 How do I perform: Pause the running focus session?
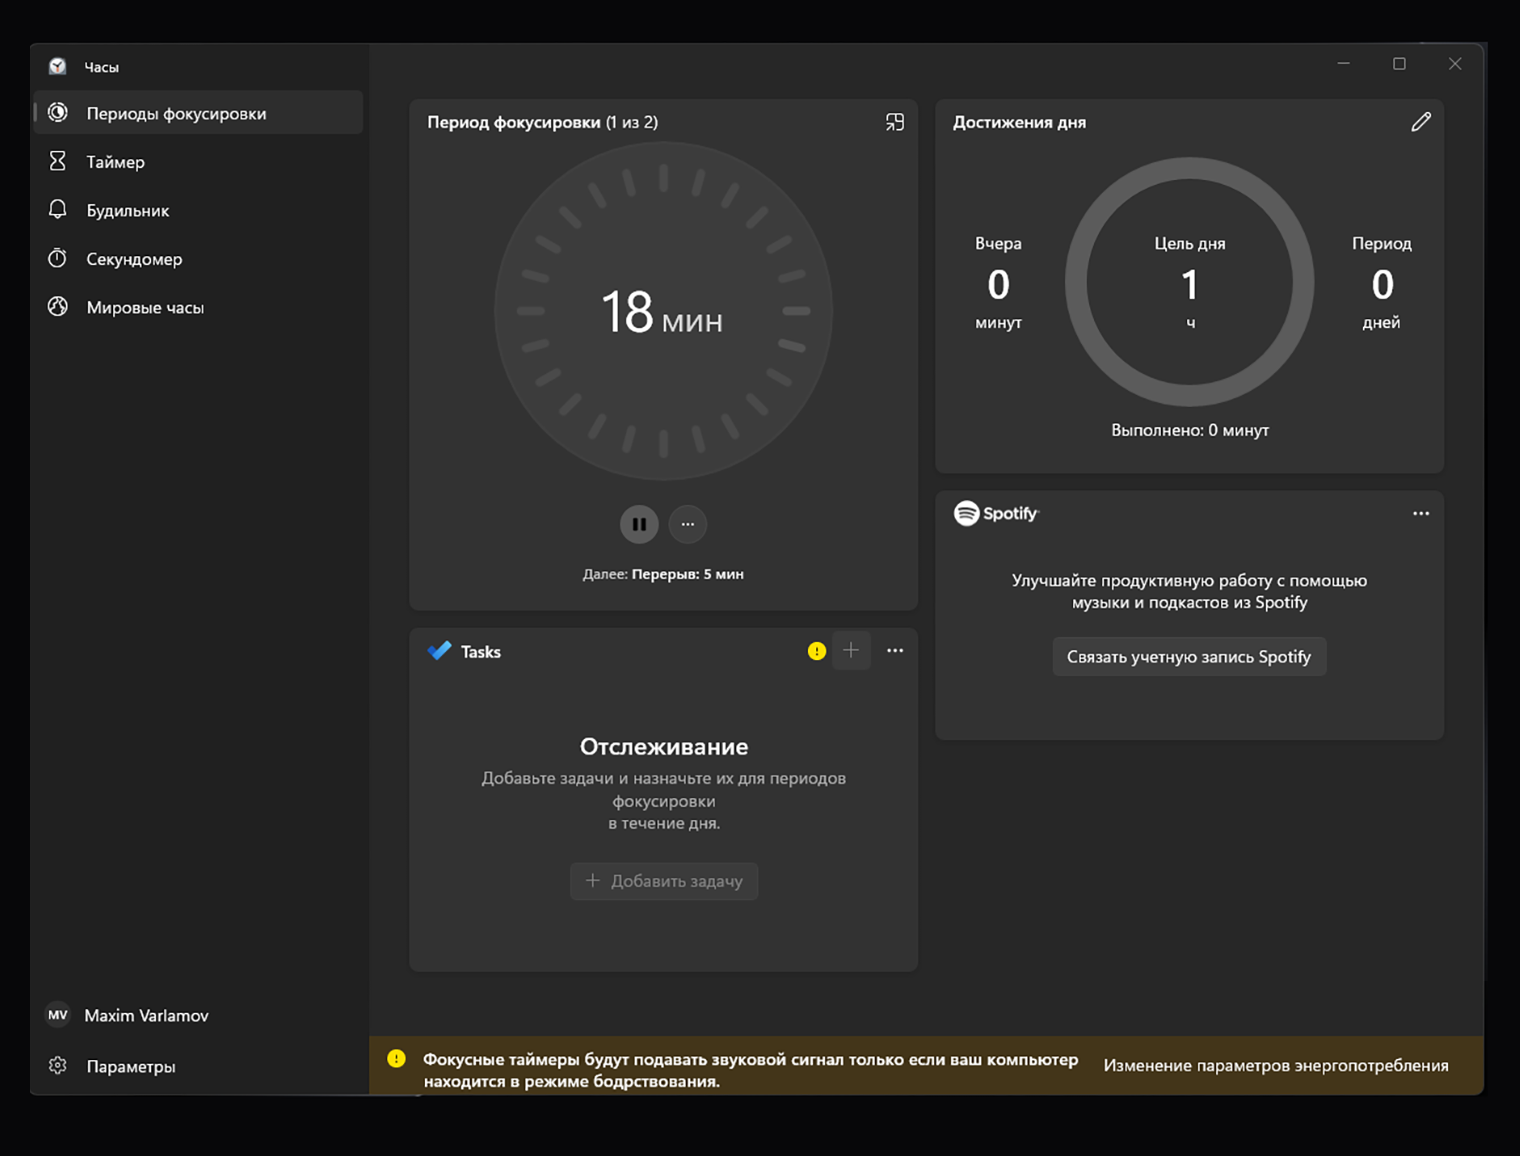click(639, 524)
